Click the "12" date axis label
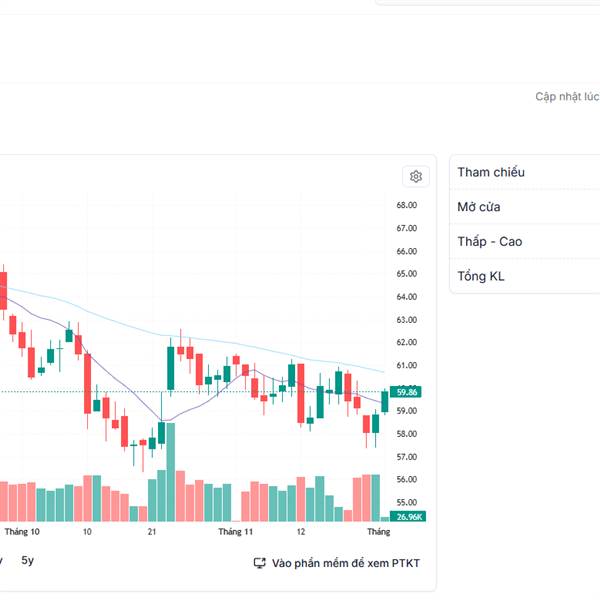Viewport: 600px width, 600px height. tap(300, 533)
